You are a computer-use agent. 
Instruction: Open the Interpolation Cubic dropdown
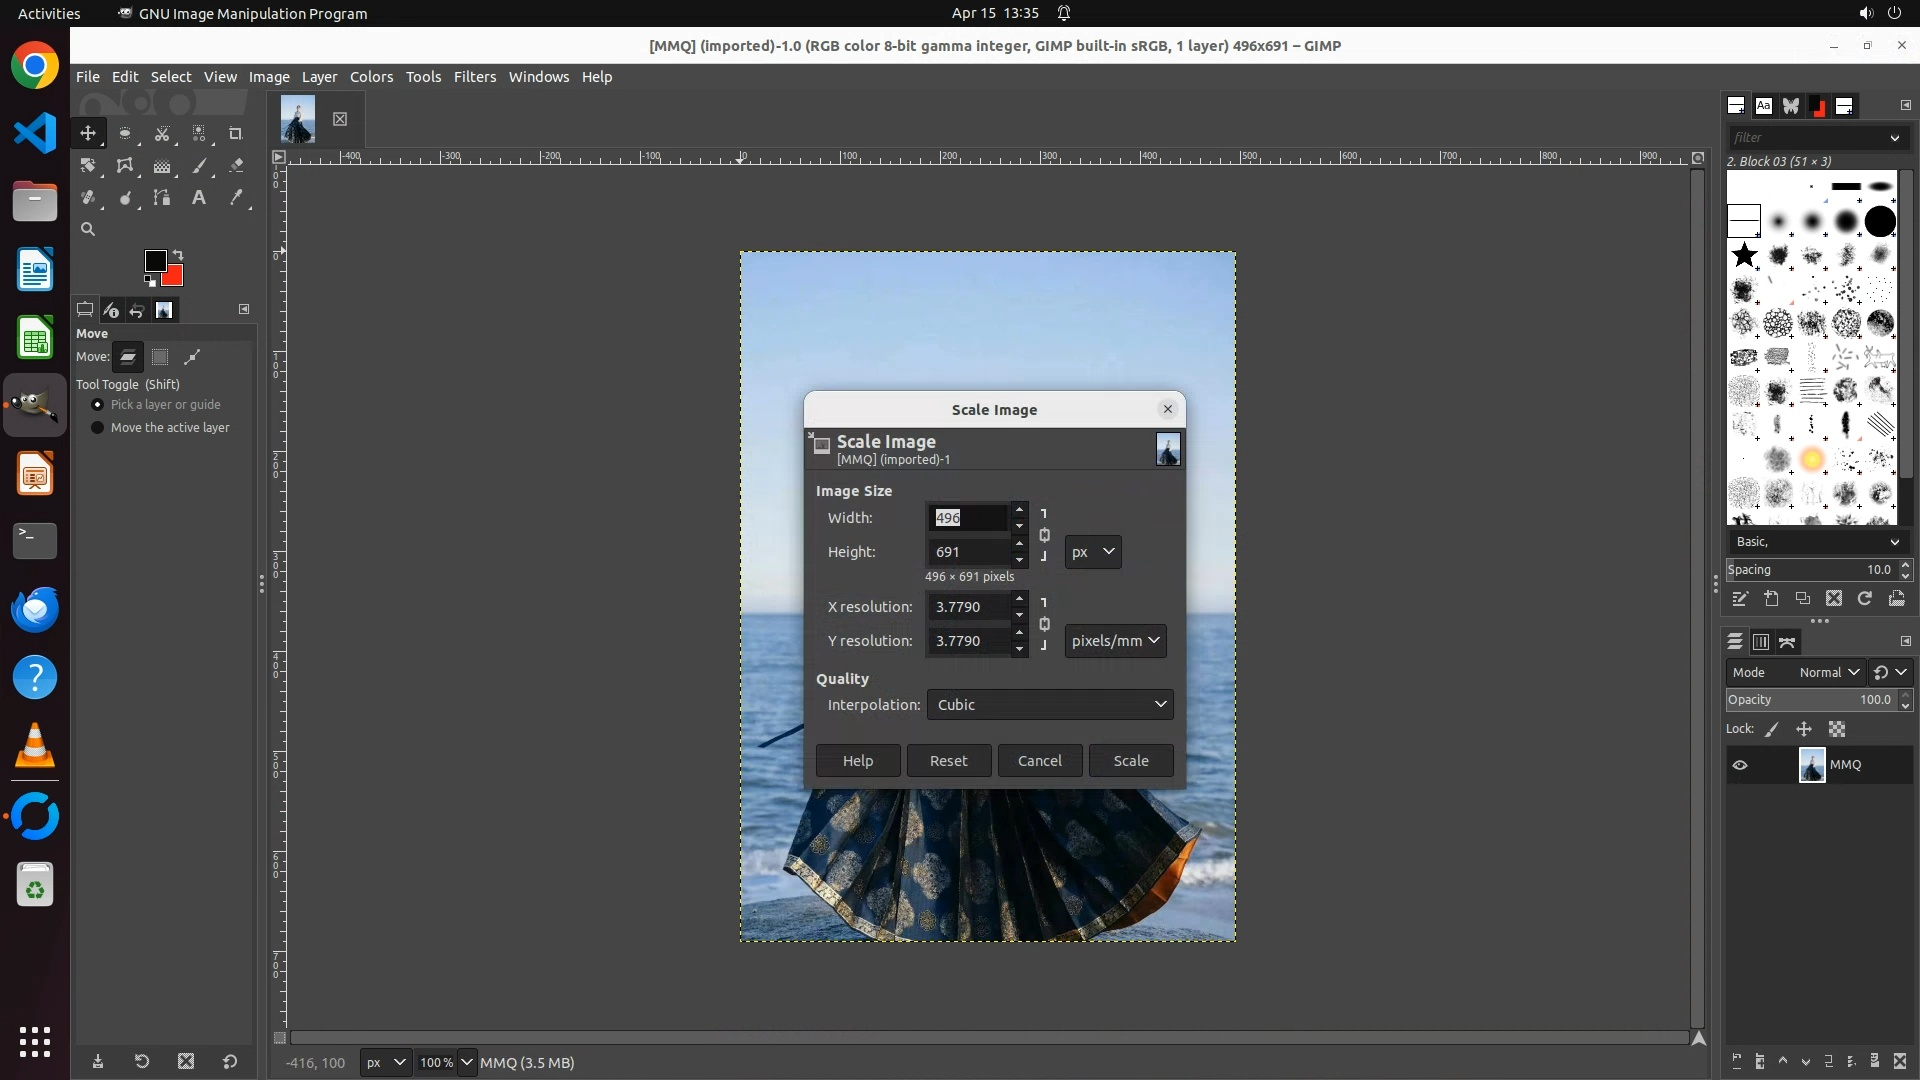(1049, 705)
